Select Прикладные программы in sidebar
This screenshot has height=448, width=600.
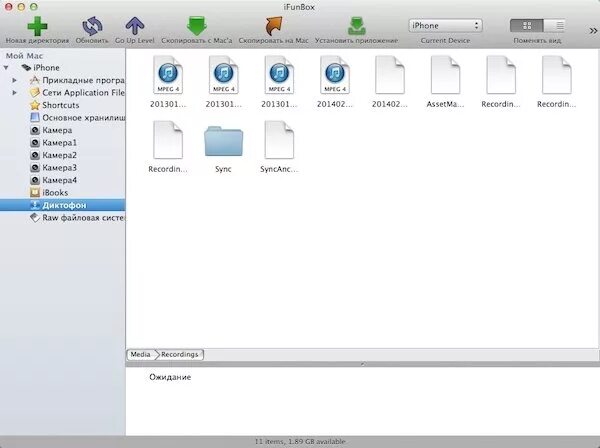77,80
